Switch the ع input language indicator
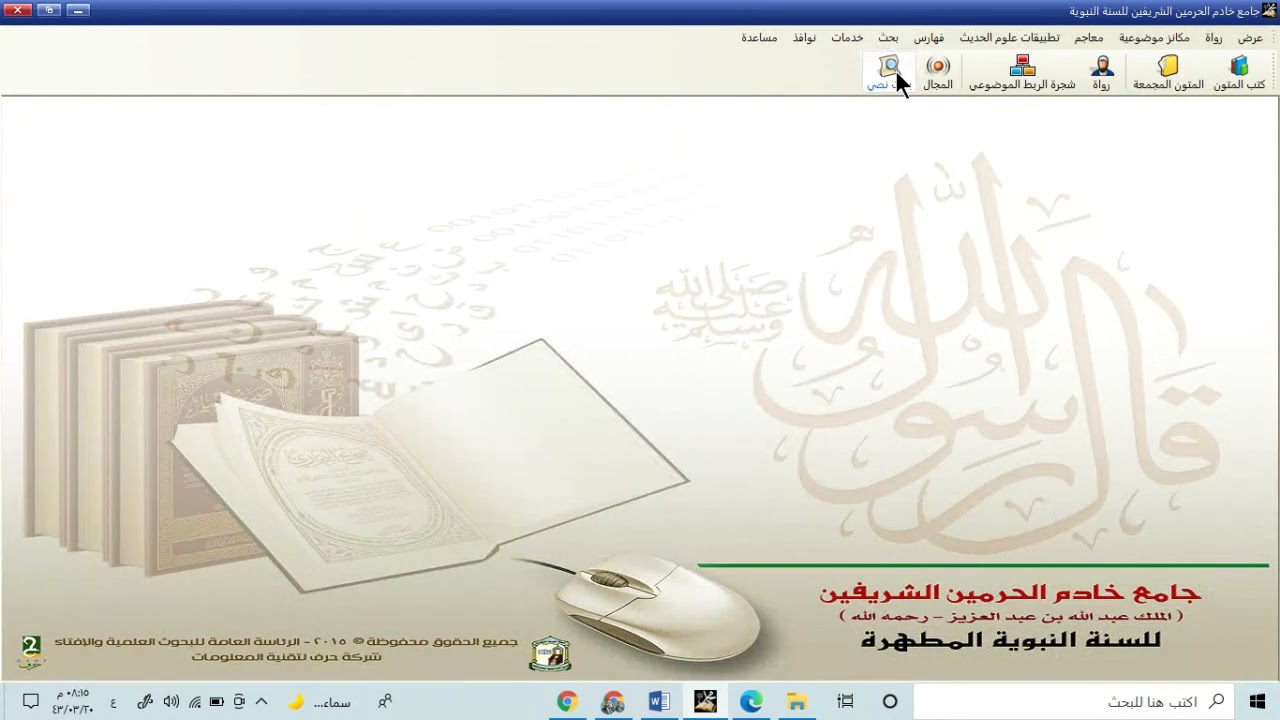The height and width of the screenshot is (720, 1280). point(113,702)
